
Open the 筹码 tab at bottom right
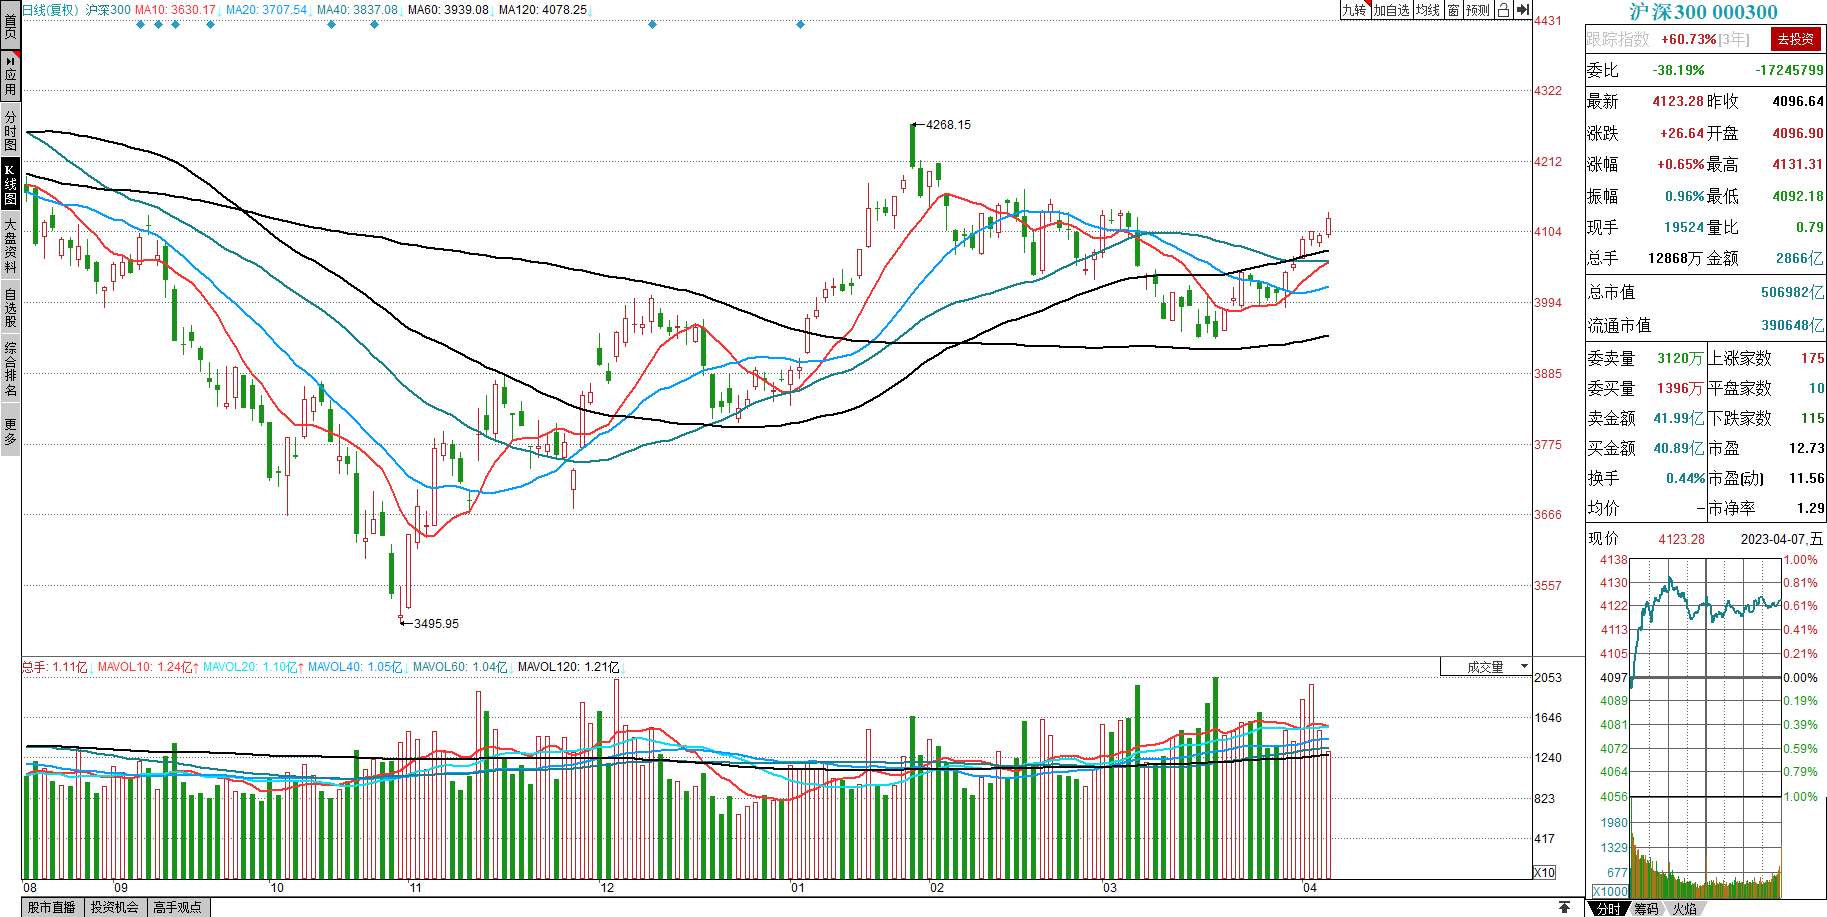[x=1646, y=908]
